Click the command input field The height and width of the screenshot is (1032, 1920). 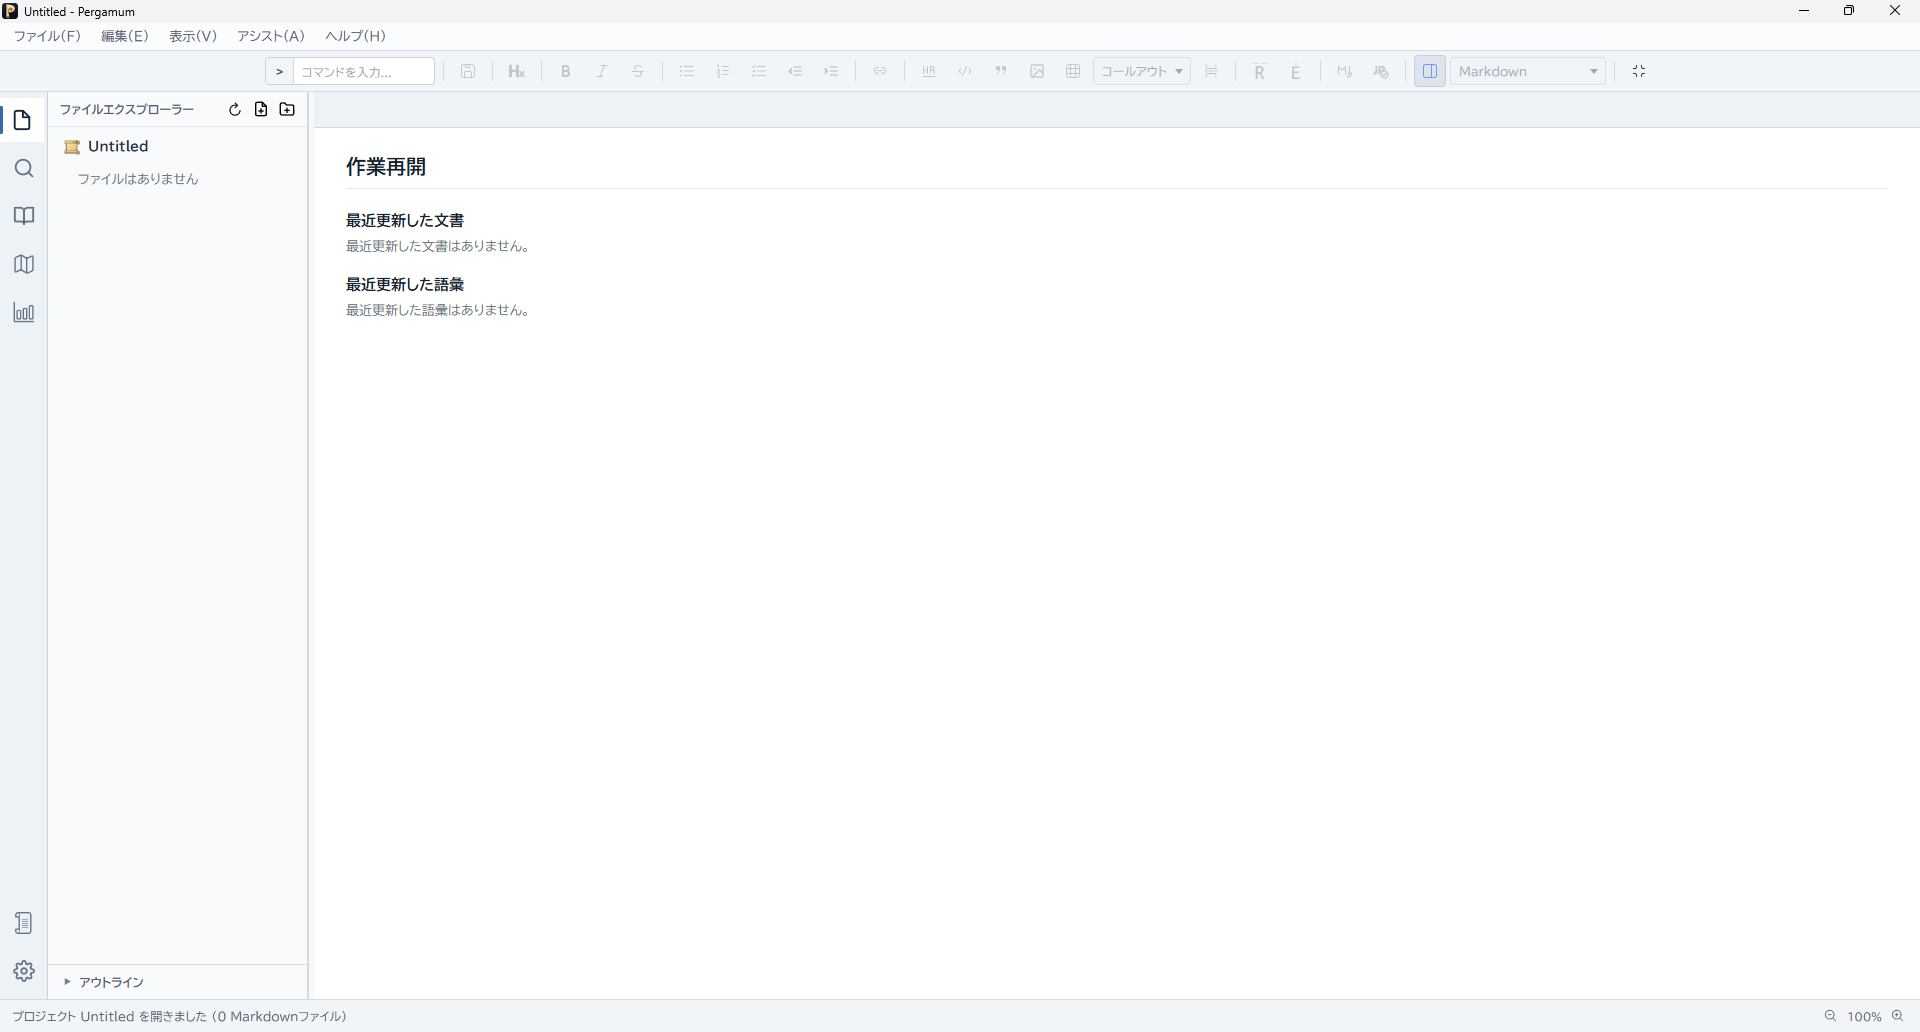[x=364, y=71]
